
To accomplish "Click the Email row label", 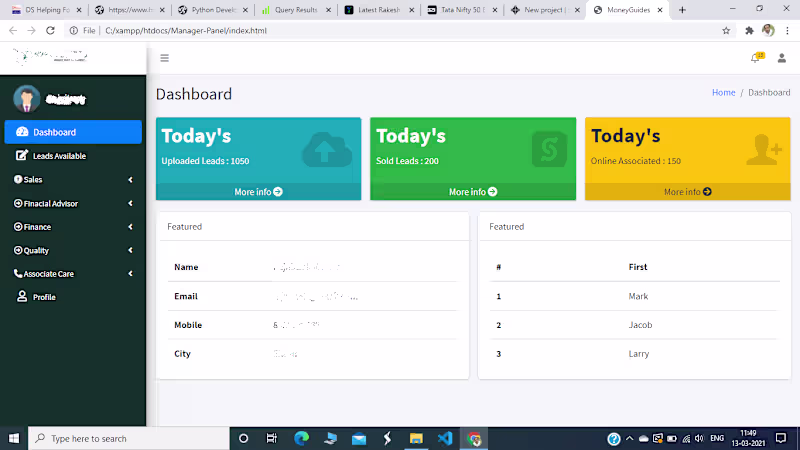I will tap(186, 296).
